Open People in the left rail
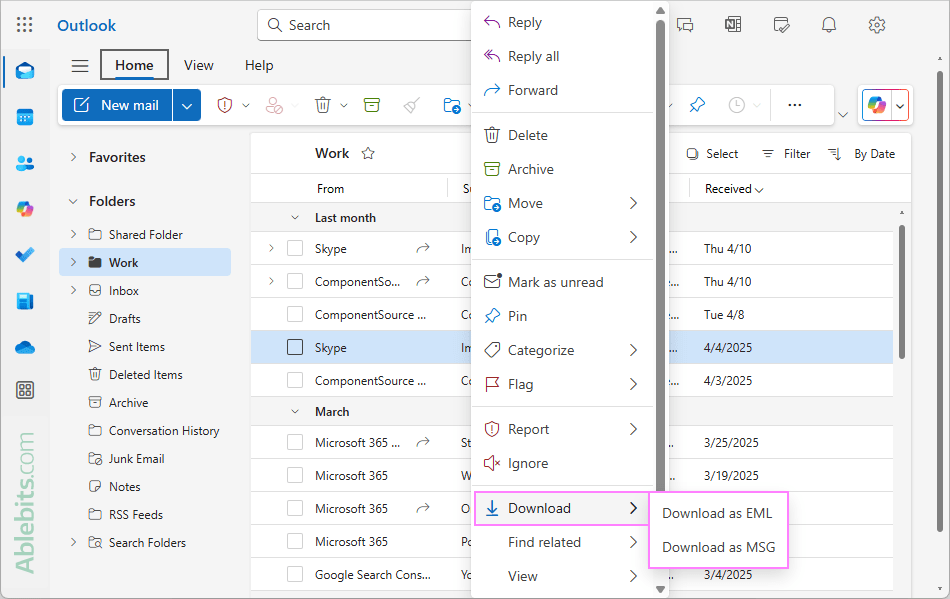 (x=25, y=163)
